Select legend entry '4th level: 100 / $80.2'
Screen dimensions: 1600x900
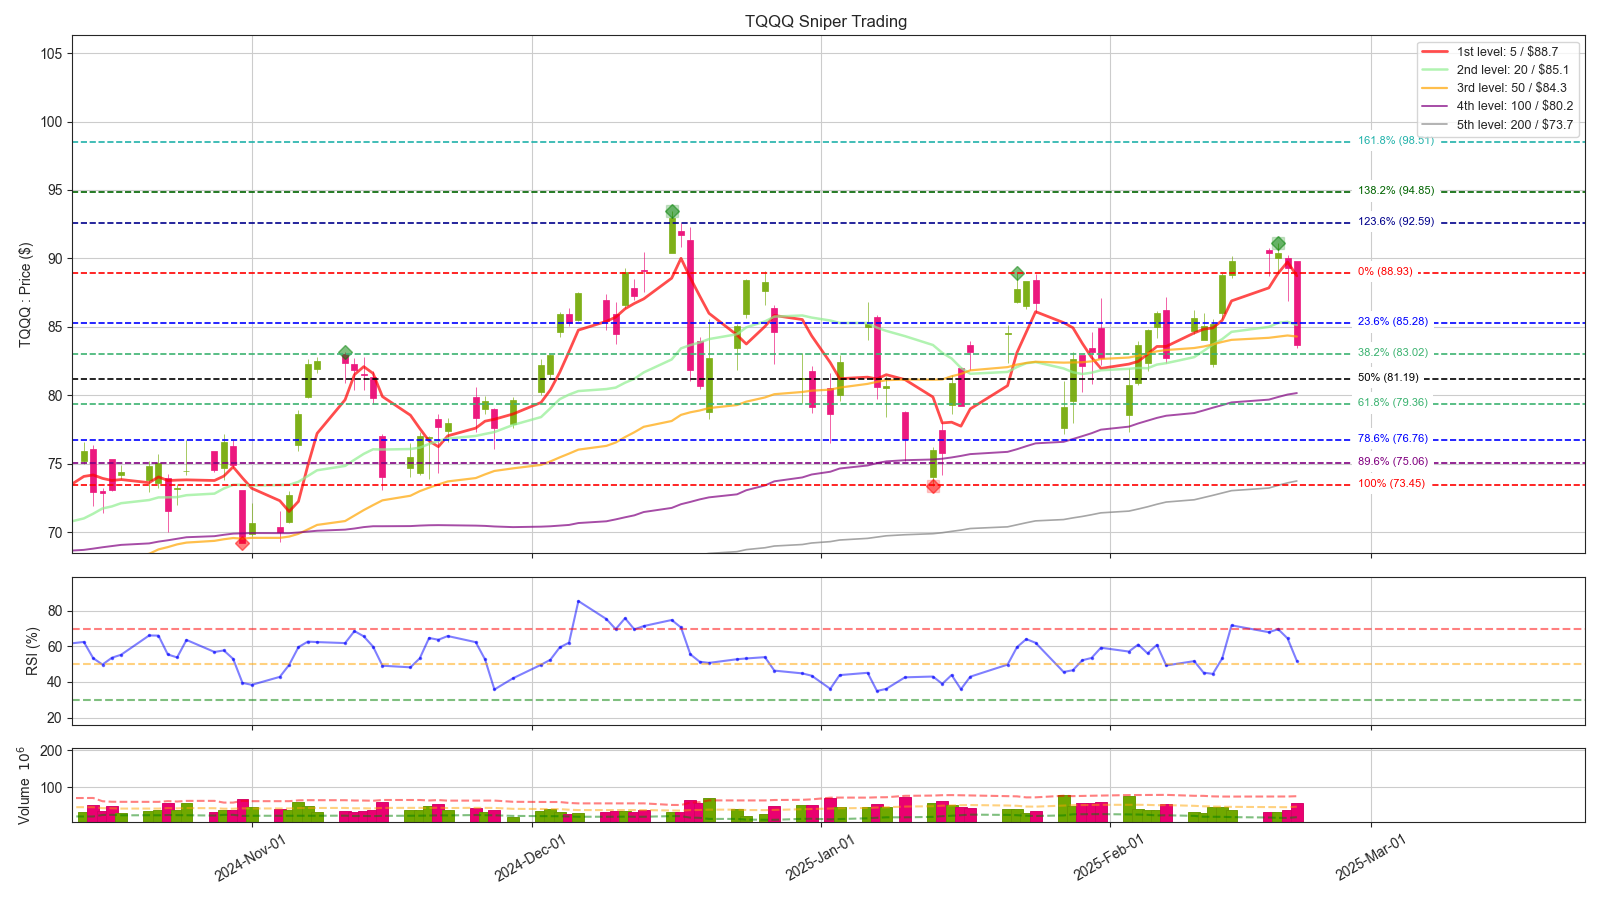pos(1515,106)
